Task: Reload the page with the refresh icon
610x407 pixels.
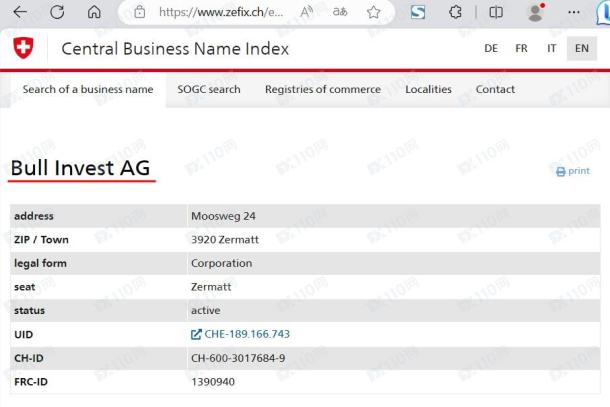Action: pos(57,12)
